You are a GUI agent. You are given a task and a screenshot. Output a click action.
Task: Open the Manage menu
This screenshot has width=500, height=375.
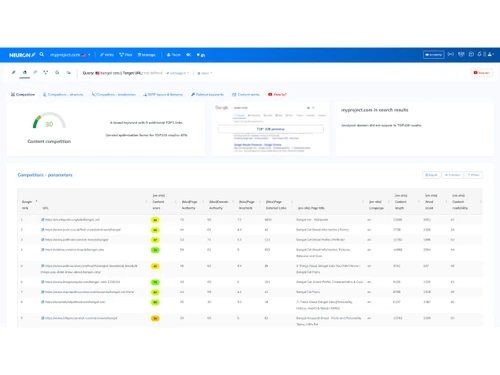coord(147,55)
